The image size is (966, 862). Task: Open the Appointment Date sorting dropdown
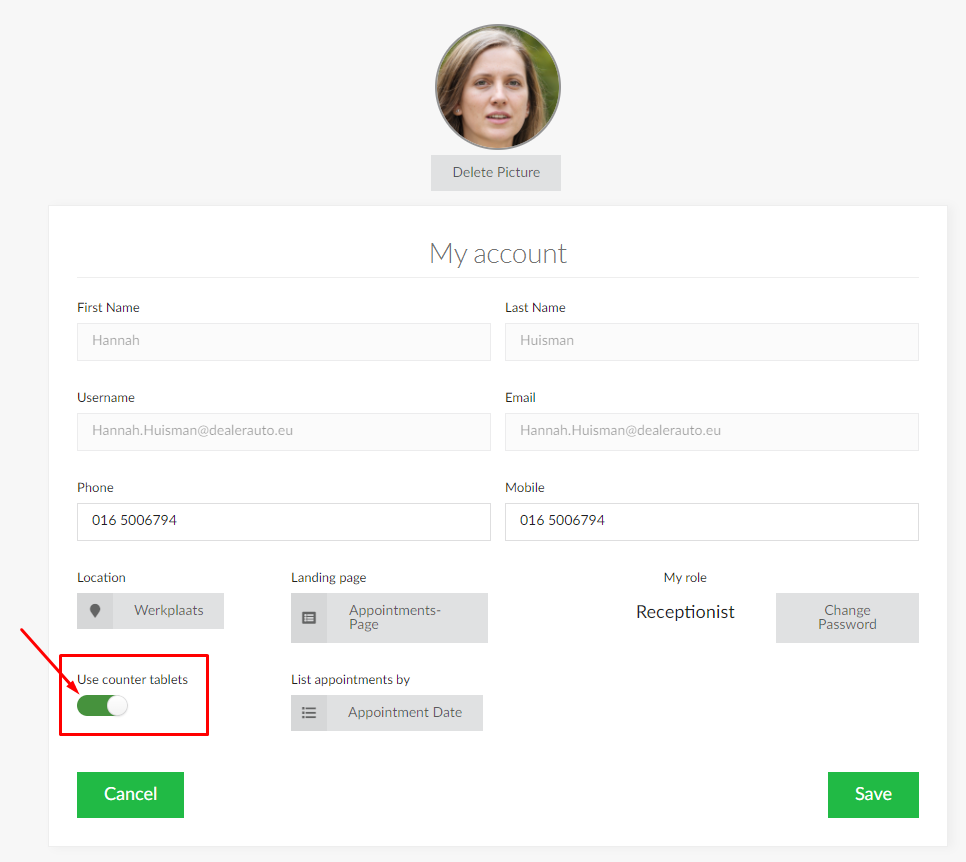click(404, 713)
